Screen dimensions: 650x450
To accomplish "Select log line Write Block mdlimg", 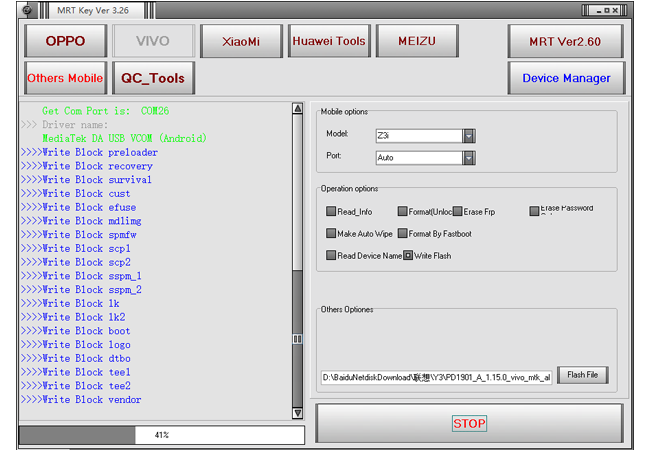I will pyautogui.click(x=81, y=221).
